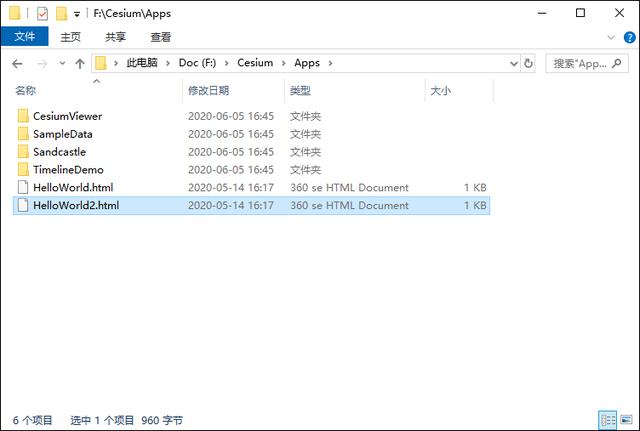Go up one folder level
640x431 pixels.
[x=80, y=64]
